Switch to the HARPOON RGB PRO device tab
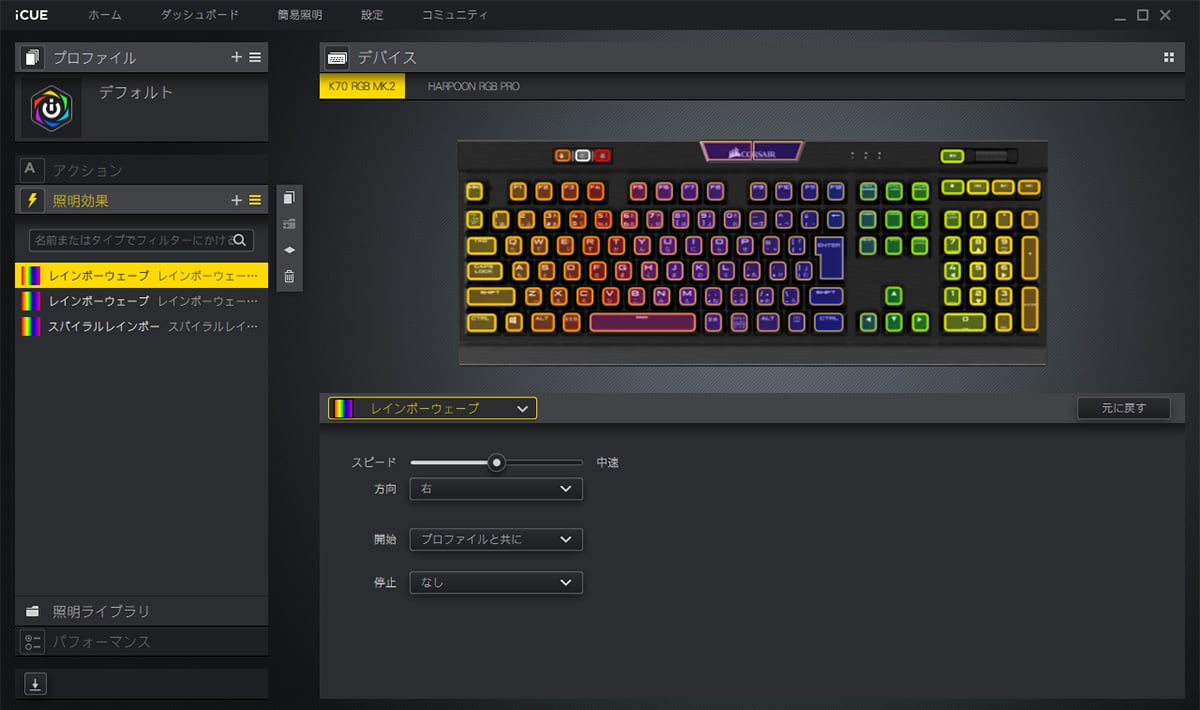The image size is (1200, 710). click(474, 86)
